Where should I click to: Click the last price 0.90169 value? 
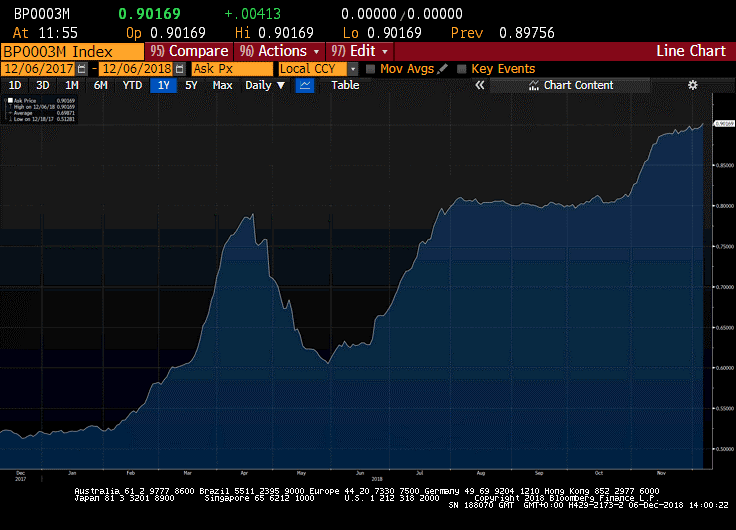149,14
